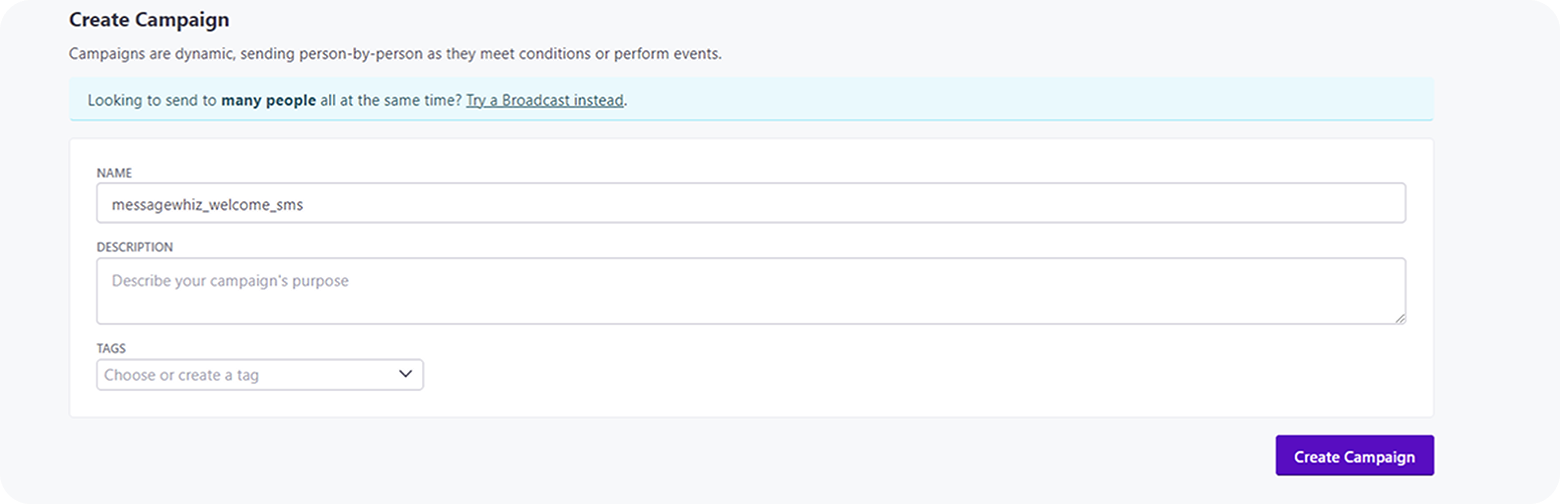1560x504 pixels.
Task: Click the Description box resize handle
Action: [1399, 318]
